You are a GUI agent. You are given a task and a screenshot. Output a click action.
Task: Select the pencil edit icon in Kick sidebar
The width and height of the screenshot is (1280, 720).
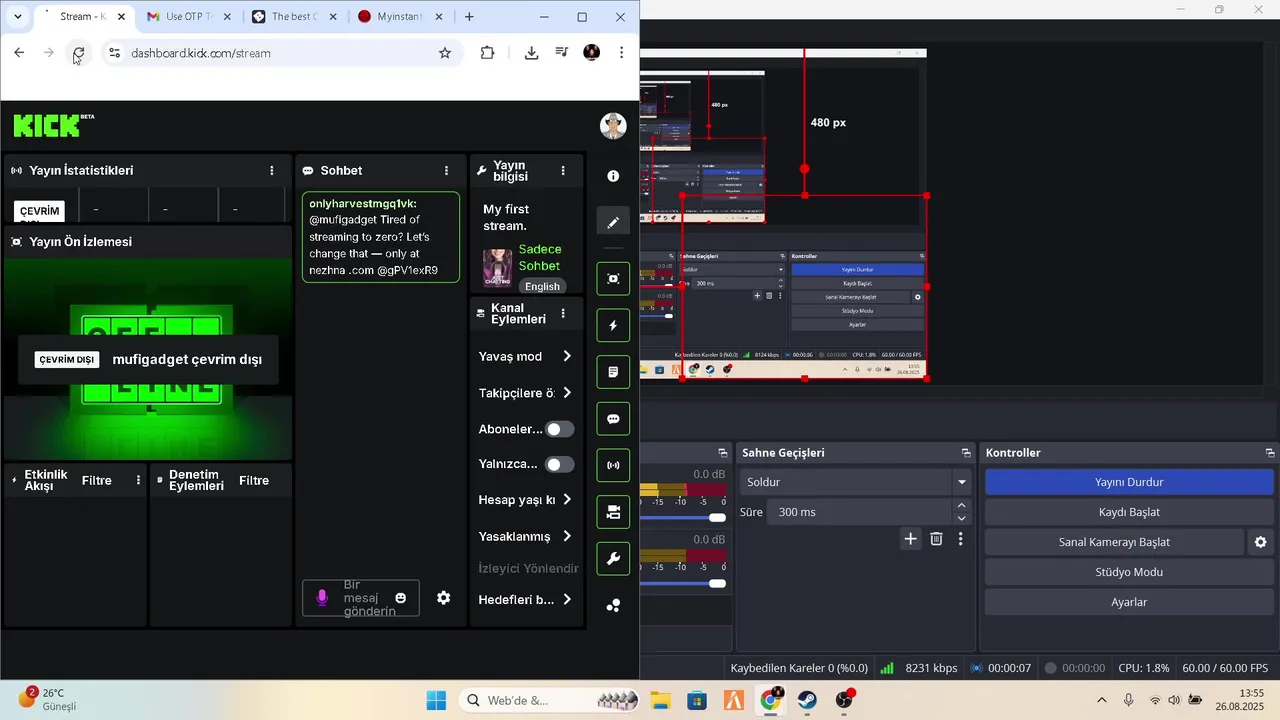(613, 222)
